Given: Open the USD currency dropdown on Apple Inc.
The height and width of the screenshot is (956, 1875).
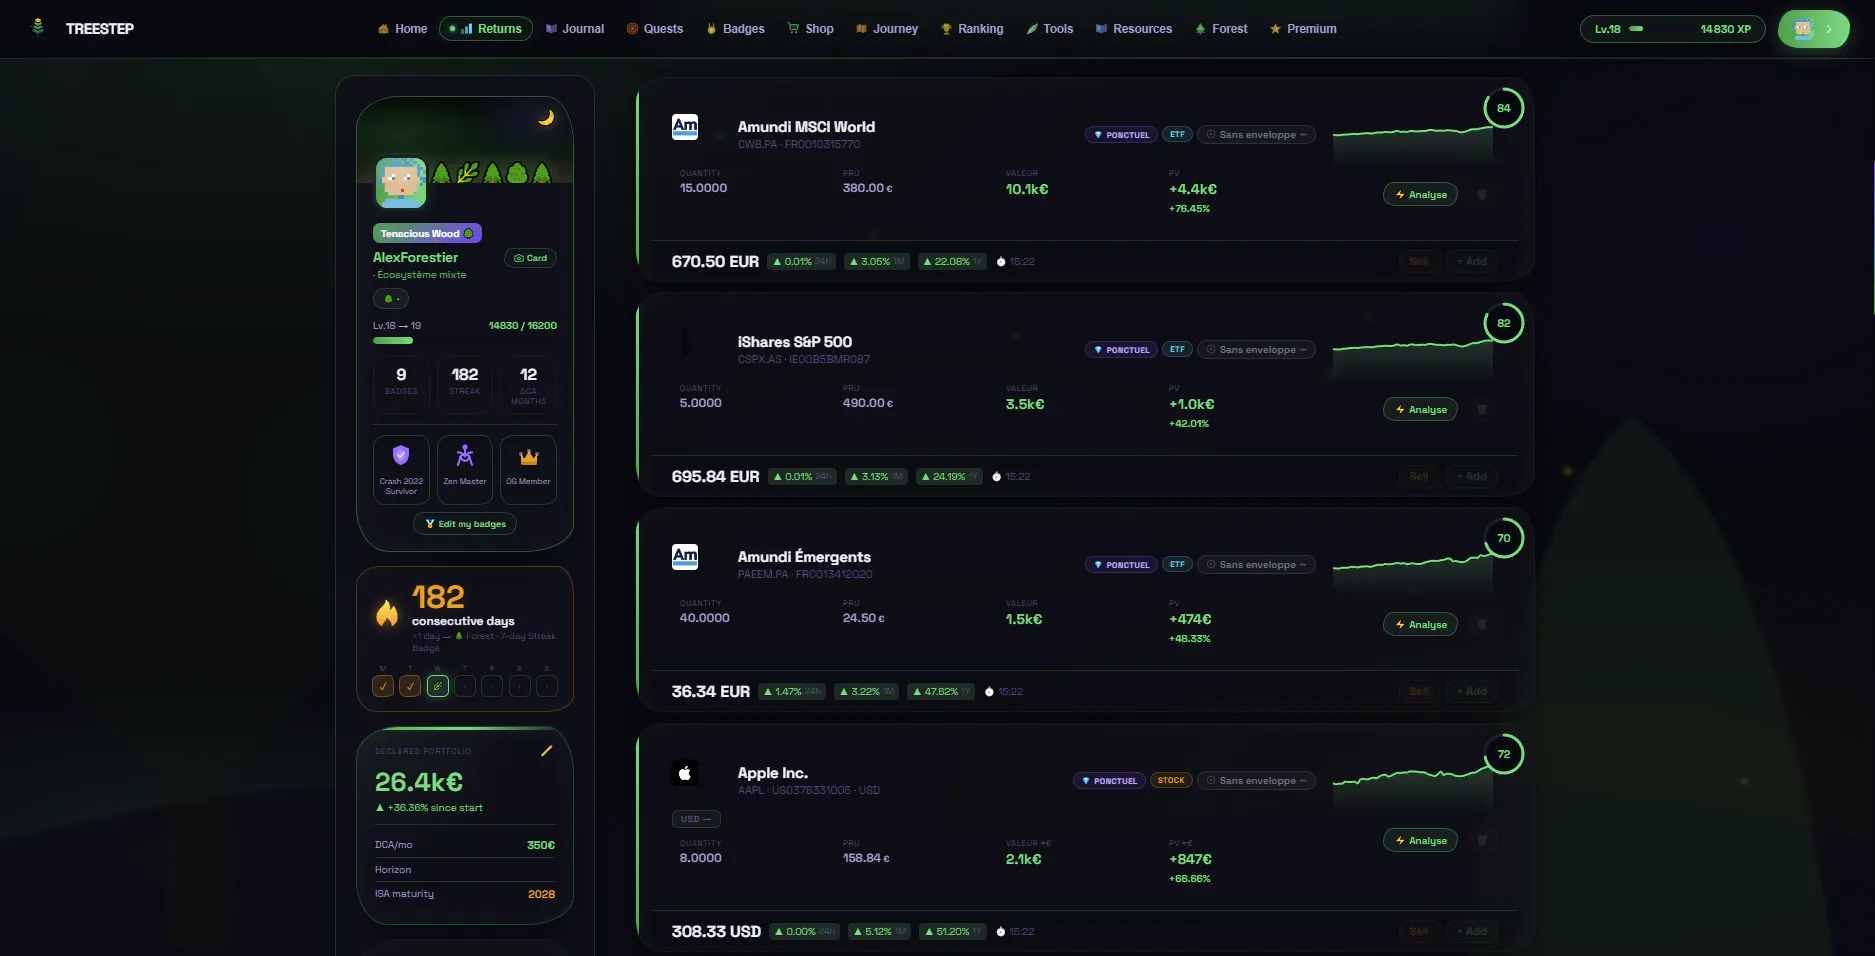Looking at the screenshot, I should pyautogui.click(x=696, y=819).
